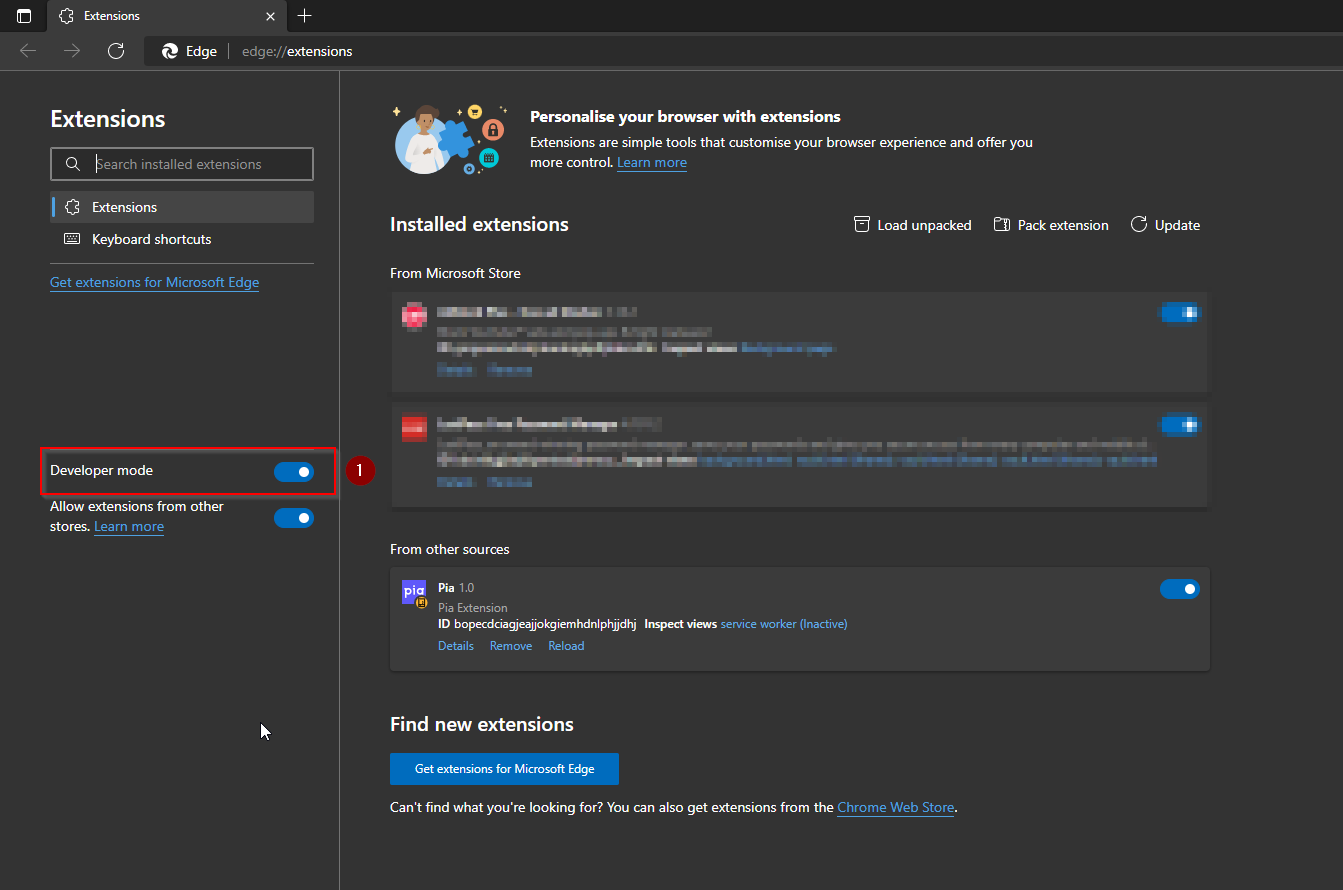Disable the Pia extension toggle
Image resolution: width=1343 pixels, height=890 pixels.
[1180, 589]
